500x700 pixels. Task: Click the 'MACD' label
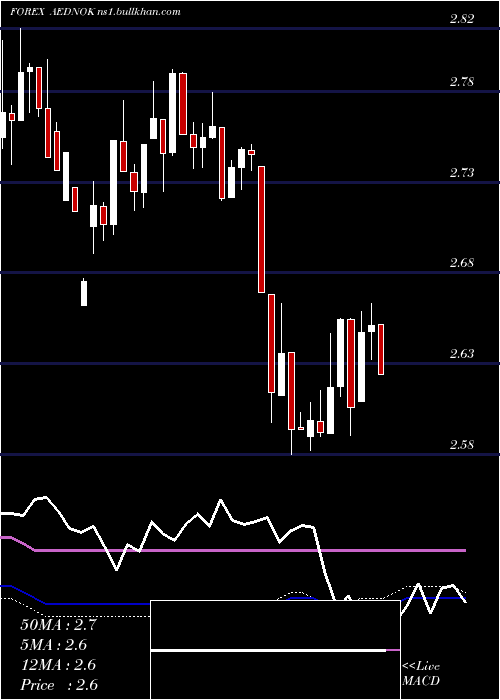(x=421, y=681)
